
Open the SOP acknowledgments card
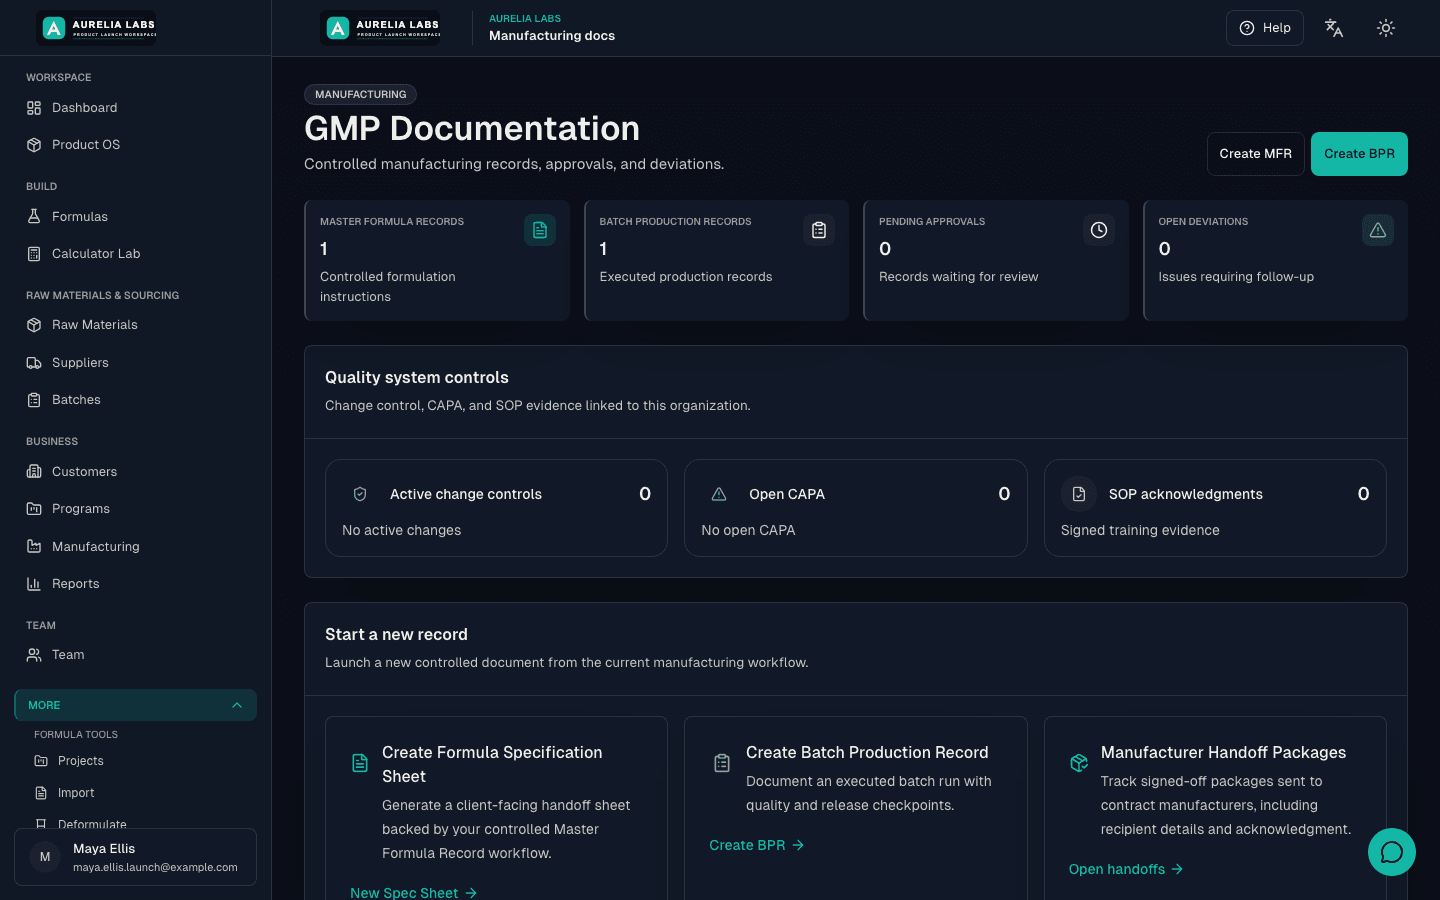pos(1215,508)
